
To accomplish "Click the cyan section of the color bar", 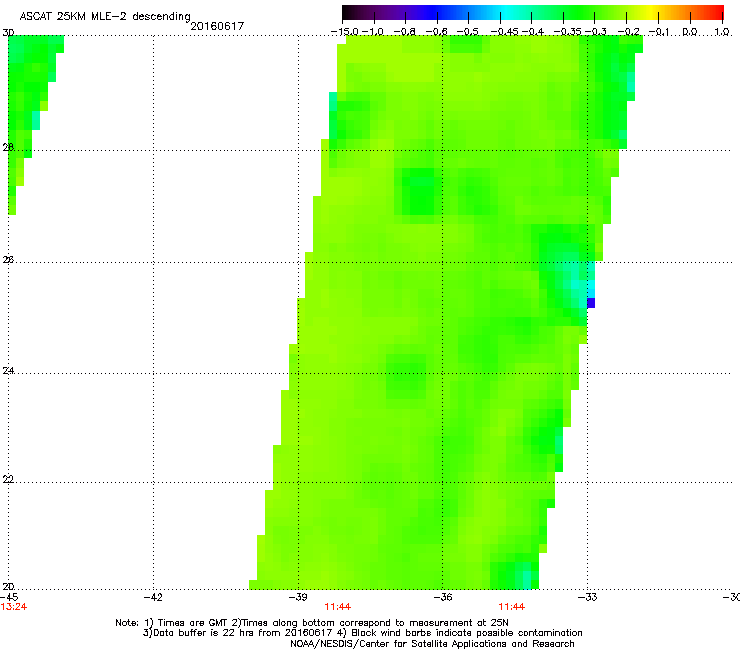I will click(x=504, y=13).
